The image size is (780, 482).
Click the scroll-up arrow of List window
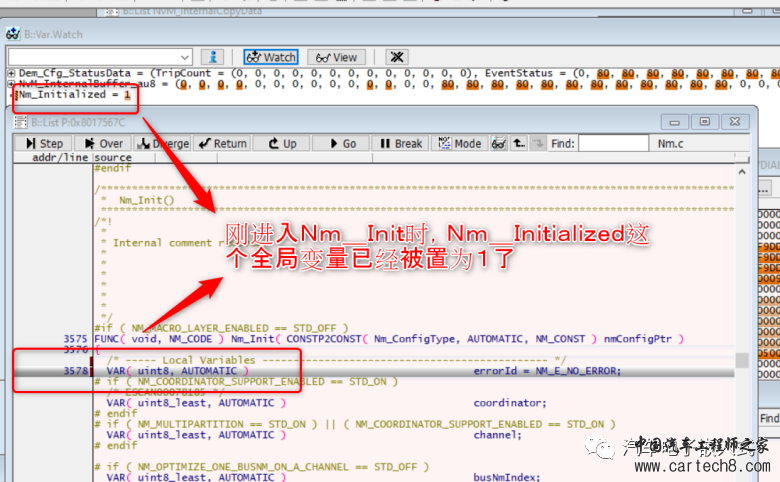(742, 172)
